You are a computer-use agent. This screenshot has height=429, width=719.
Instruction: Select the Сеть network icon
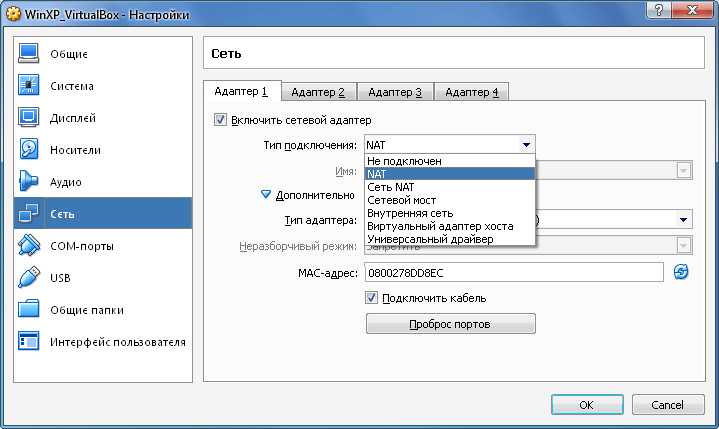28,214
